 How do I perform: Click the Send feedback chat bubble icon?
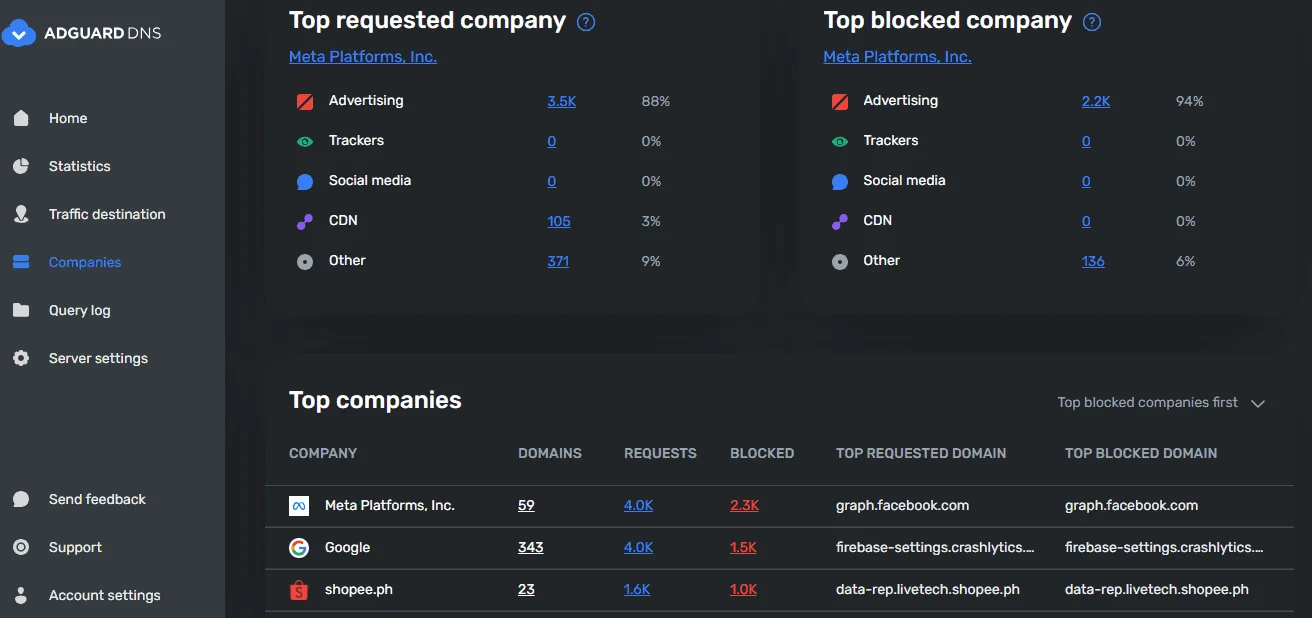21,499
